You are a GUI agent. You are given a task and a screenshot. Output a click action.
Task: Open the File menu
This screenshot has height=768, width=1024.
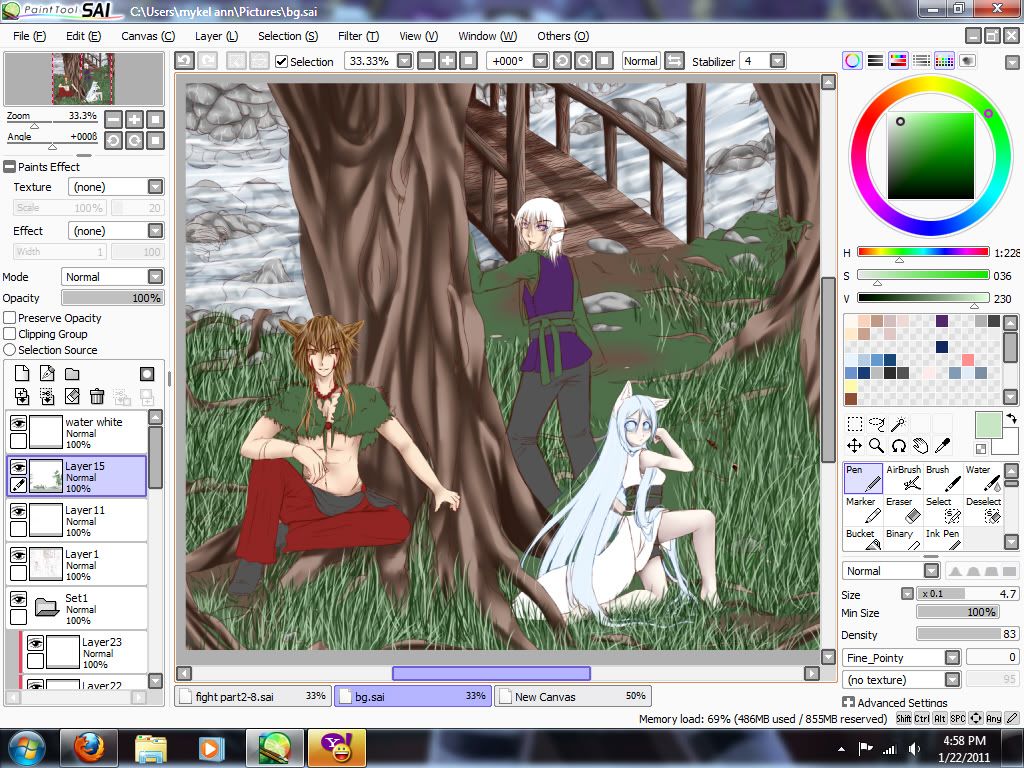pyautogui.click(x=29, y=36)
